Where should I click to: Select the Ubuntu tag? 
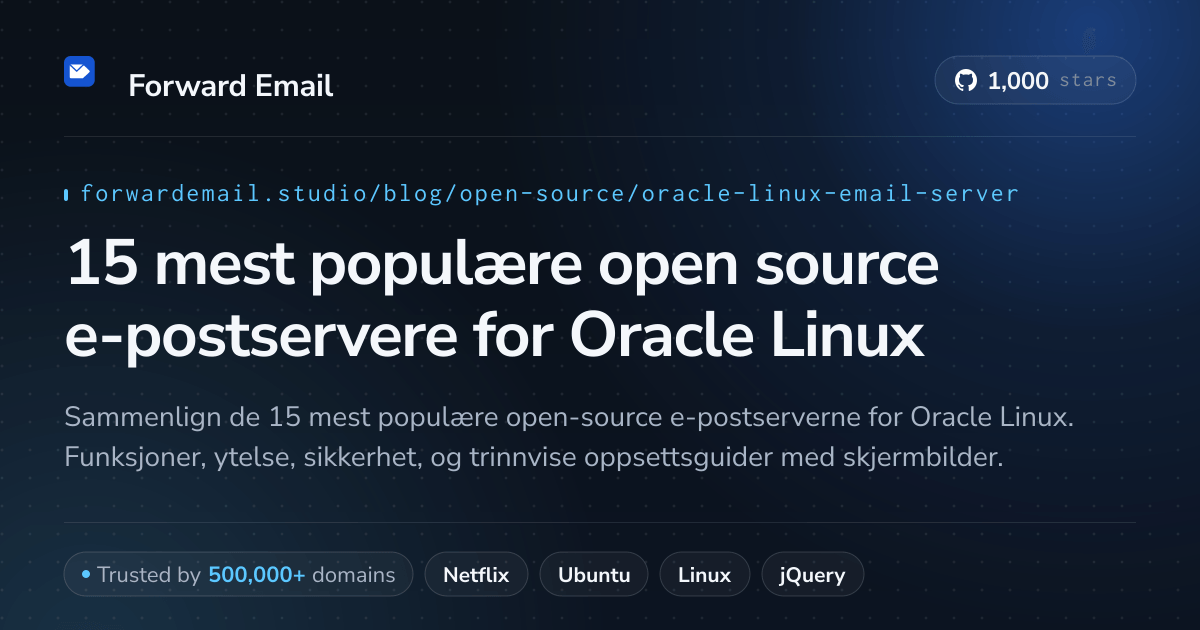pos(594,575)
